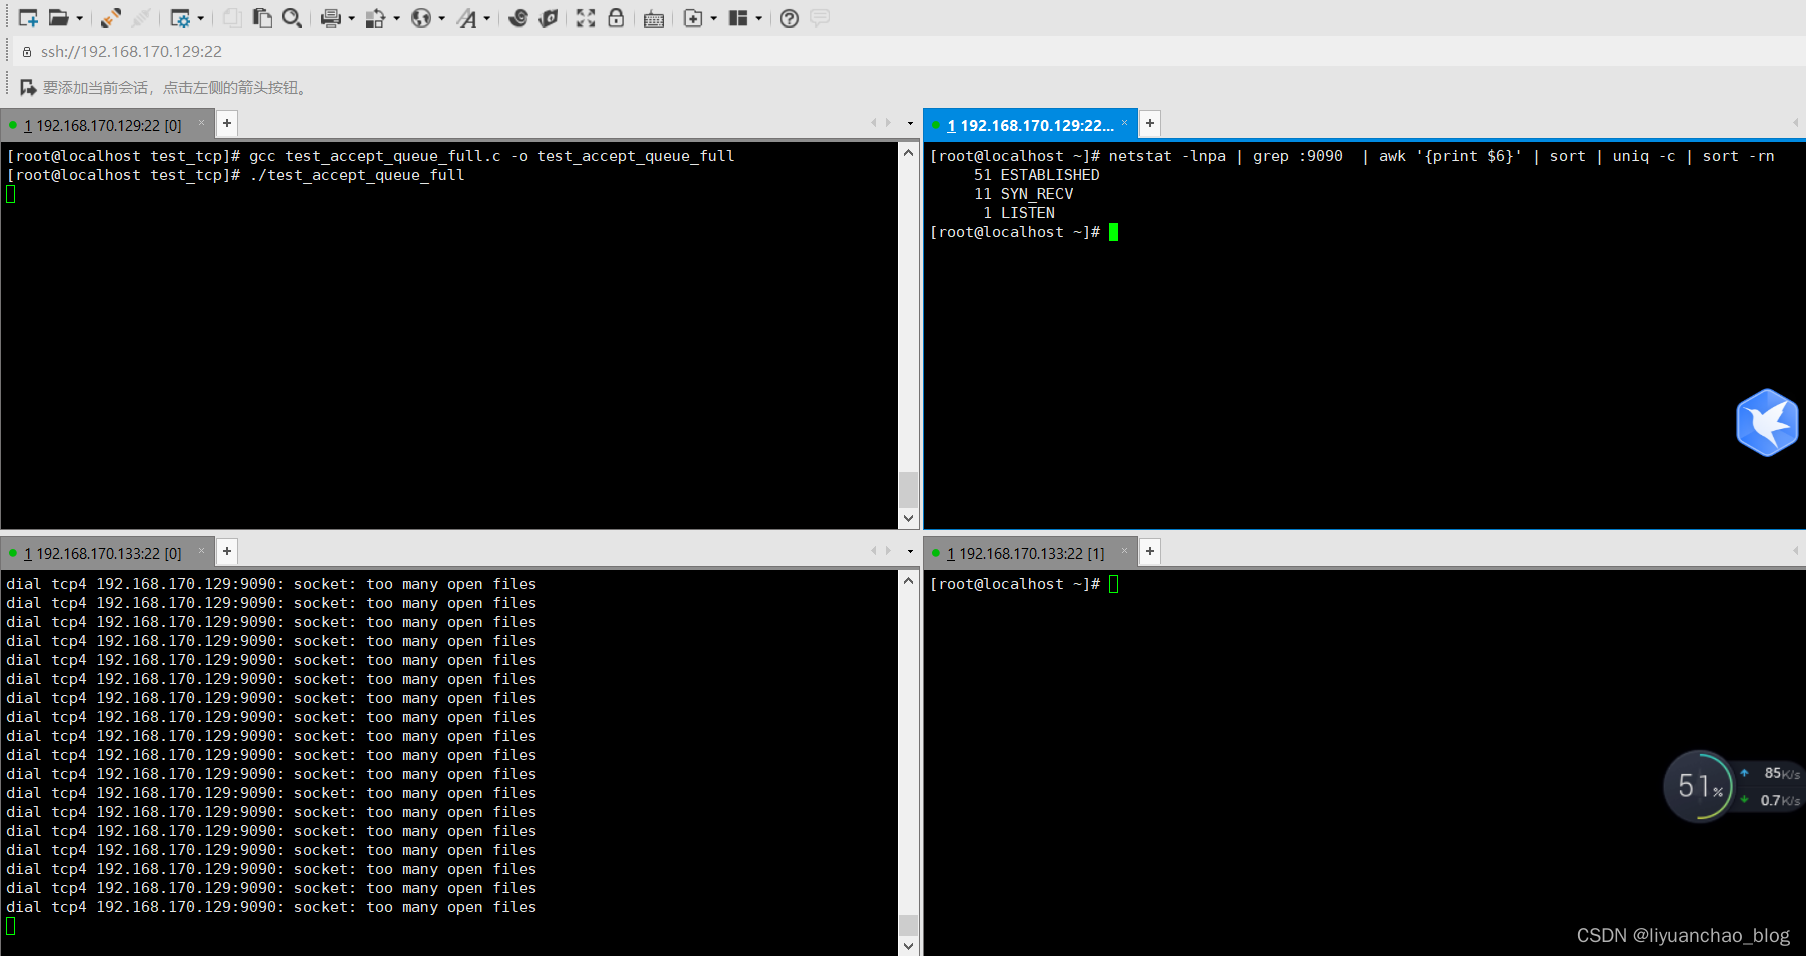1806x956 pixels.
Task: Toggle full screen mode icon
Action: pos(586,18)
